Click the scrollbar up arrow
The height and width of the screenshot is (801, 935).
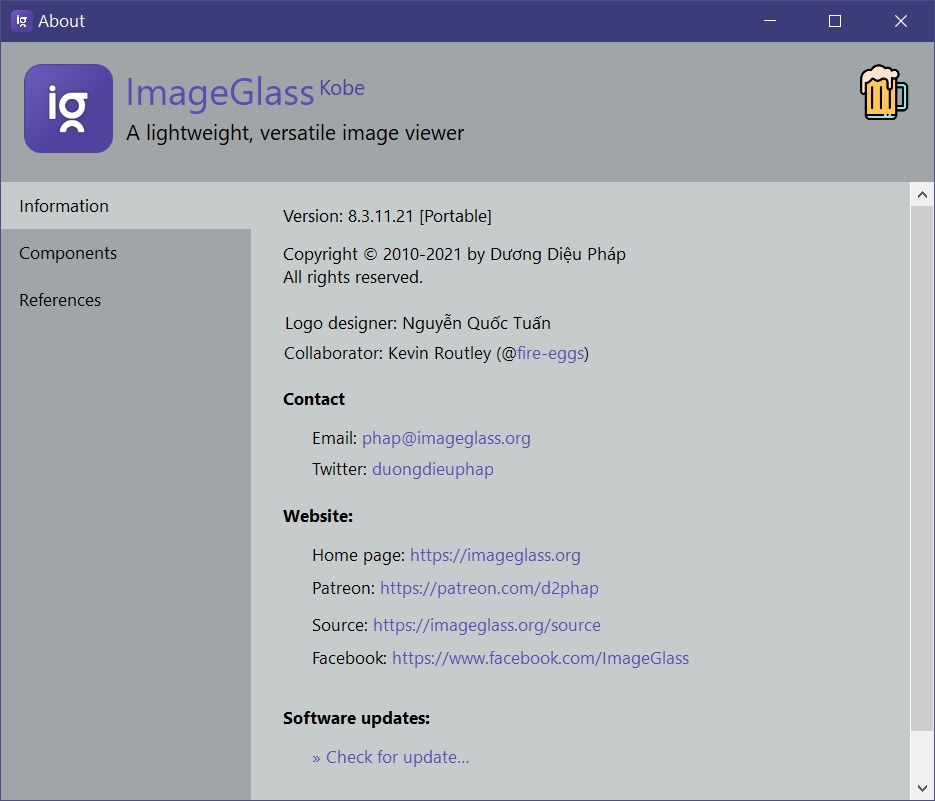922,194
